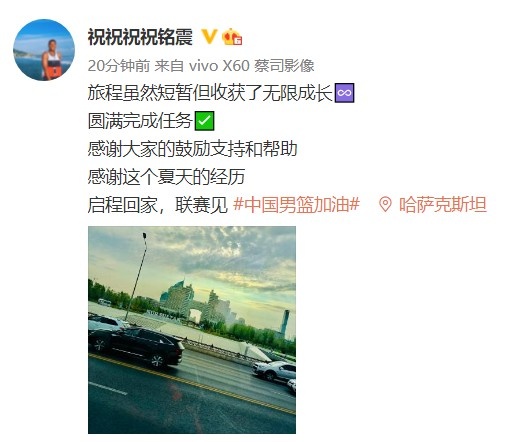Open the 哈萨克斯坦 location link

click(443, 204)
